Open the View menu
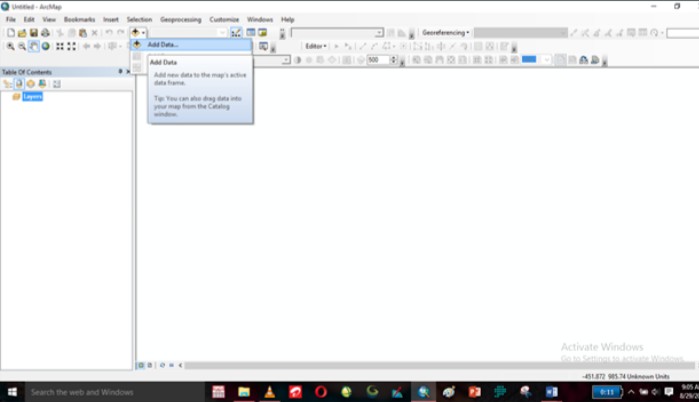 (49, 20)
